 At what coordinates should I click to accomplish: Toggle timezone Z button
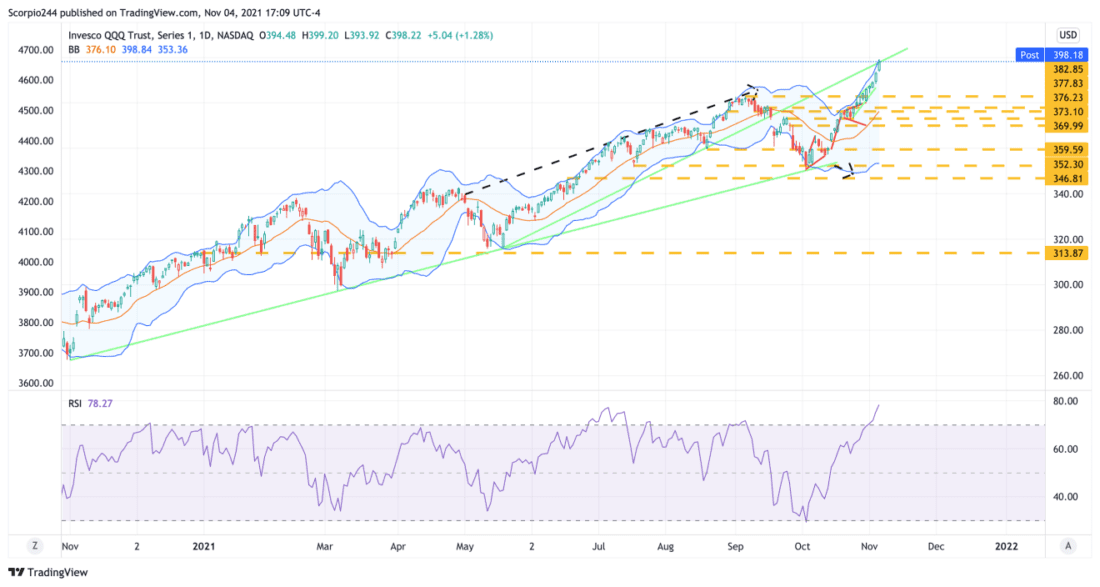[34, 546]
